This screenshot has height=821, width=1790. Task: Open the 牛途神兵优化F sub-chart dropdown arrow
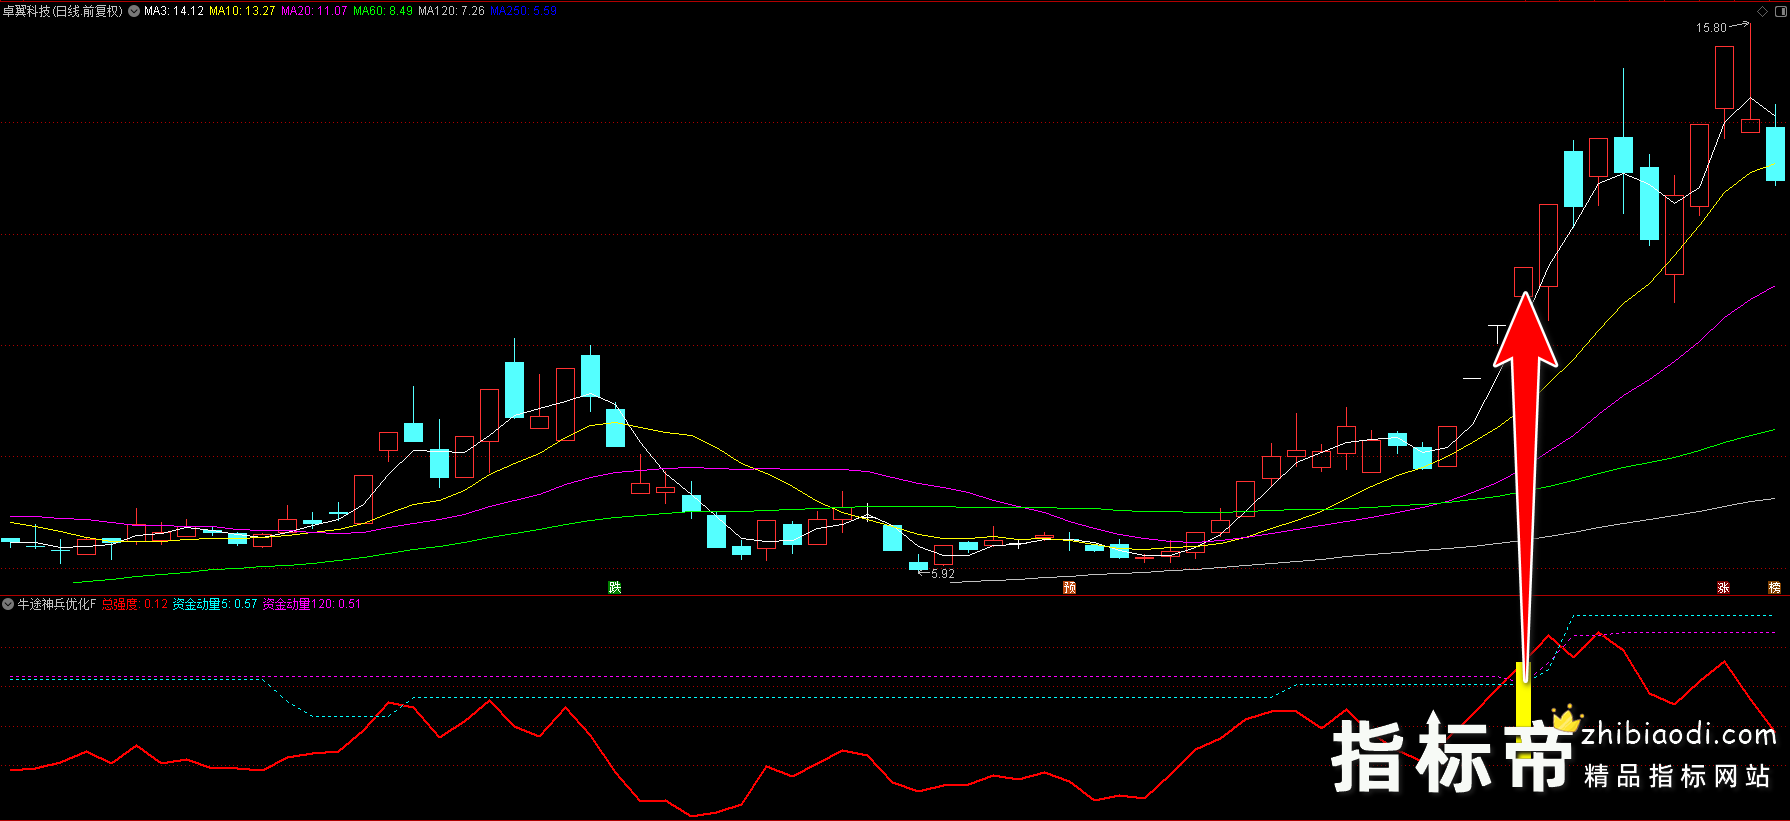[8, 604]
